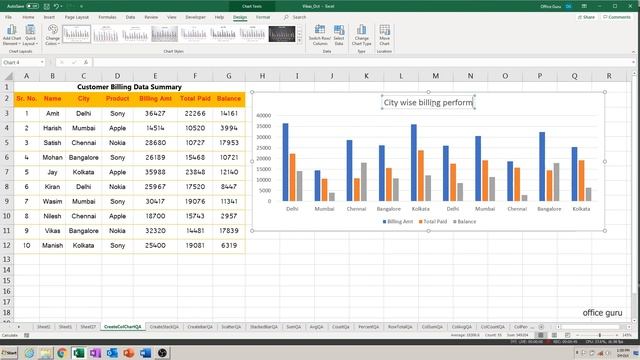Click the Save icon in title bar
640x360 pixels.
point(47,6)
